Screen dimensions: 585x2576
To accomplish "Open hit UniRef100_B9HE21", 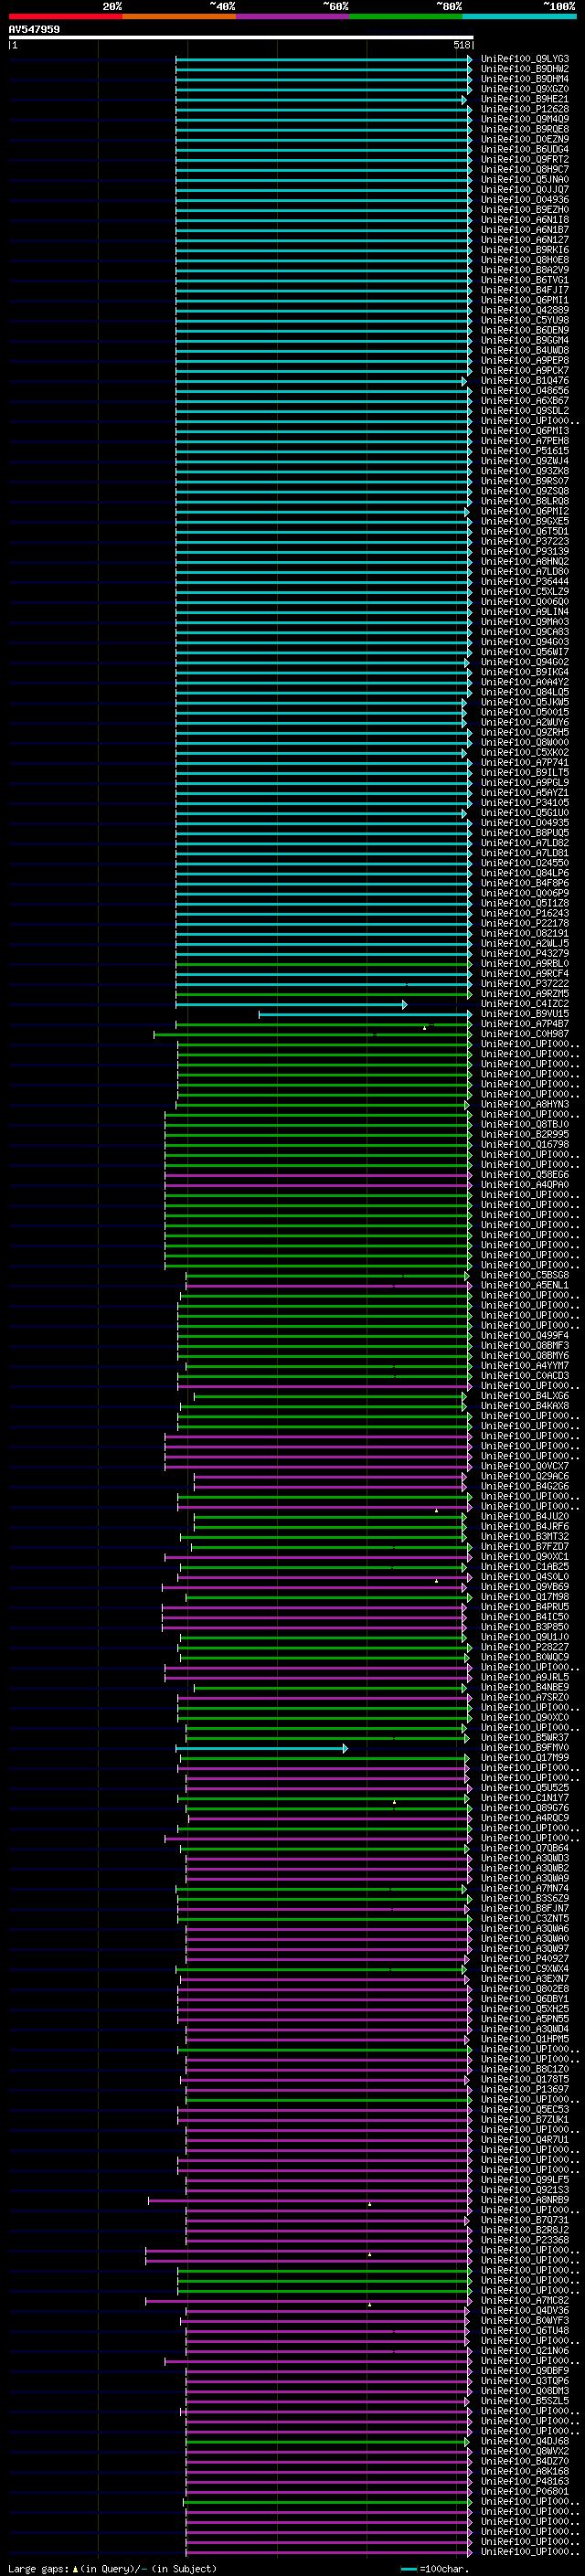I will click(x=525, y=99).
